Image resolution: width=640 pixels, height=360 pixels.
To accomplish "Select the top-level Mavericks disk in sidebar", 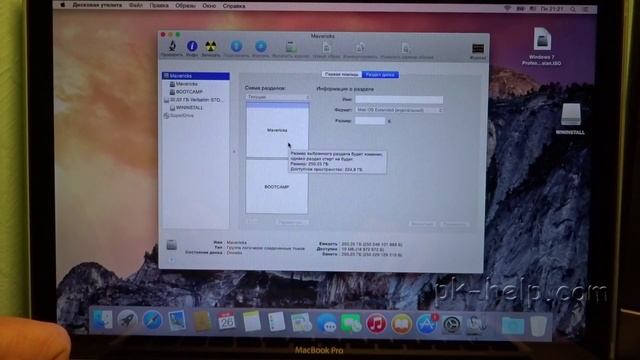I will 196,76.
